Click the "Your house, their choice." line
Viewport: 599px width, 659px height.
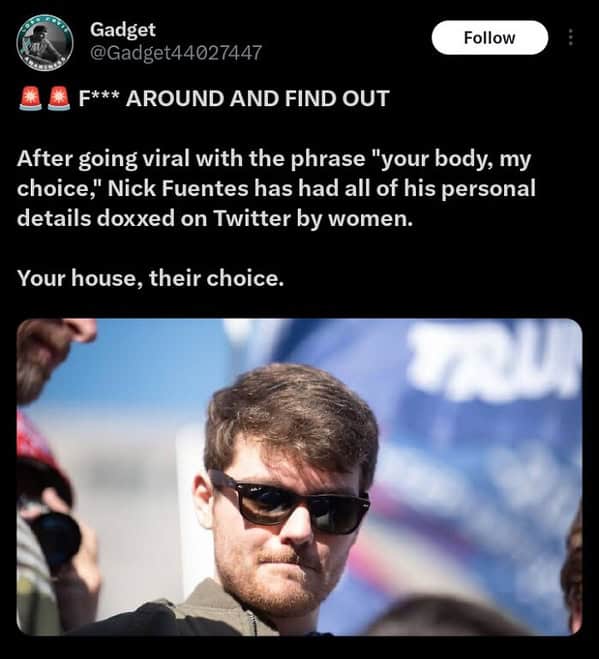[x=150, y=278]
